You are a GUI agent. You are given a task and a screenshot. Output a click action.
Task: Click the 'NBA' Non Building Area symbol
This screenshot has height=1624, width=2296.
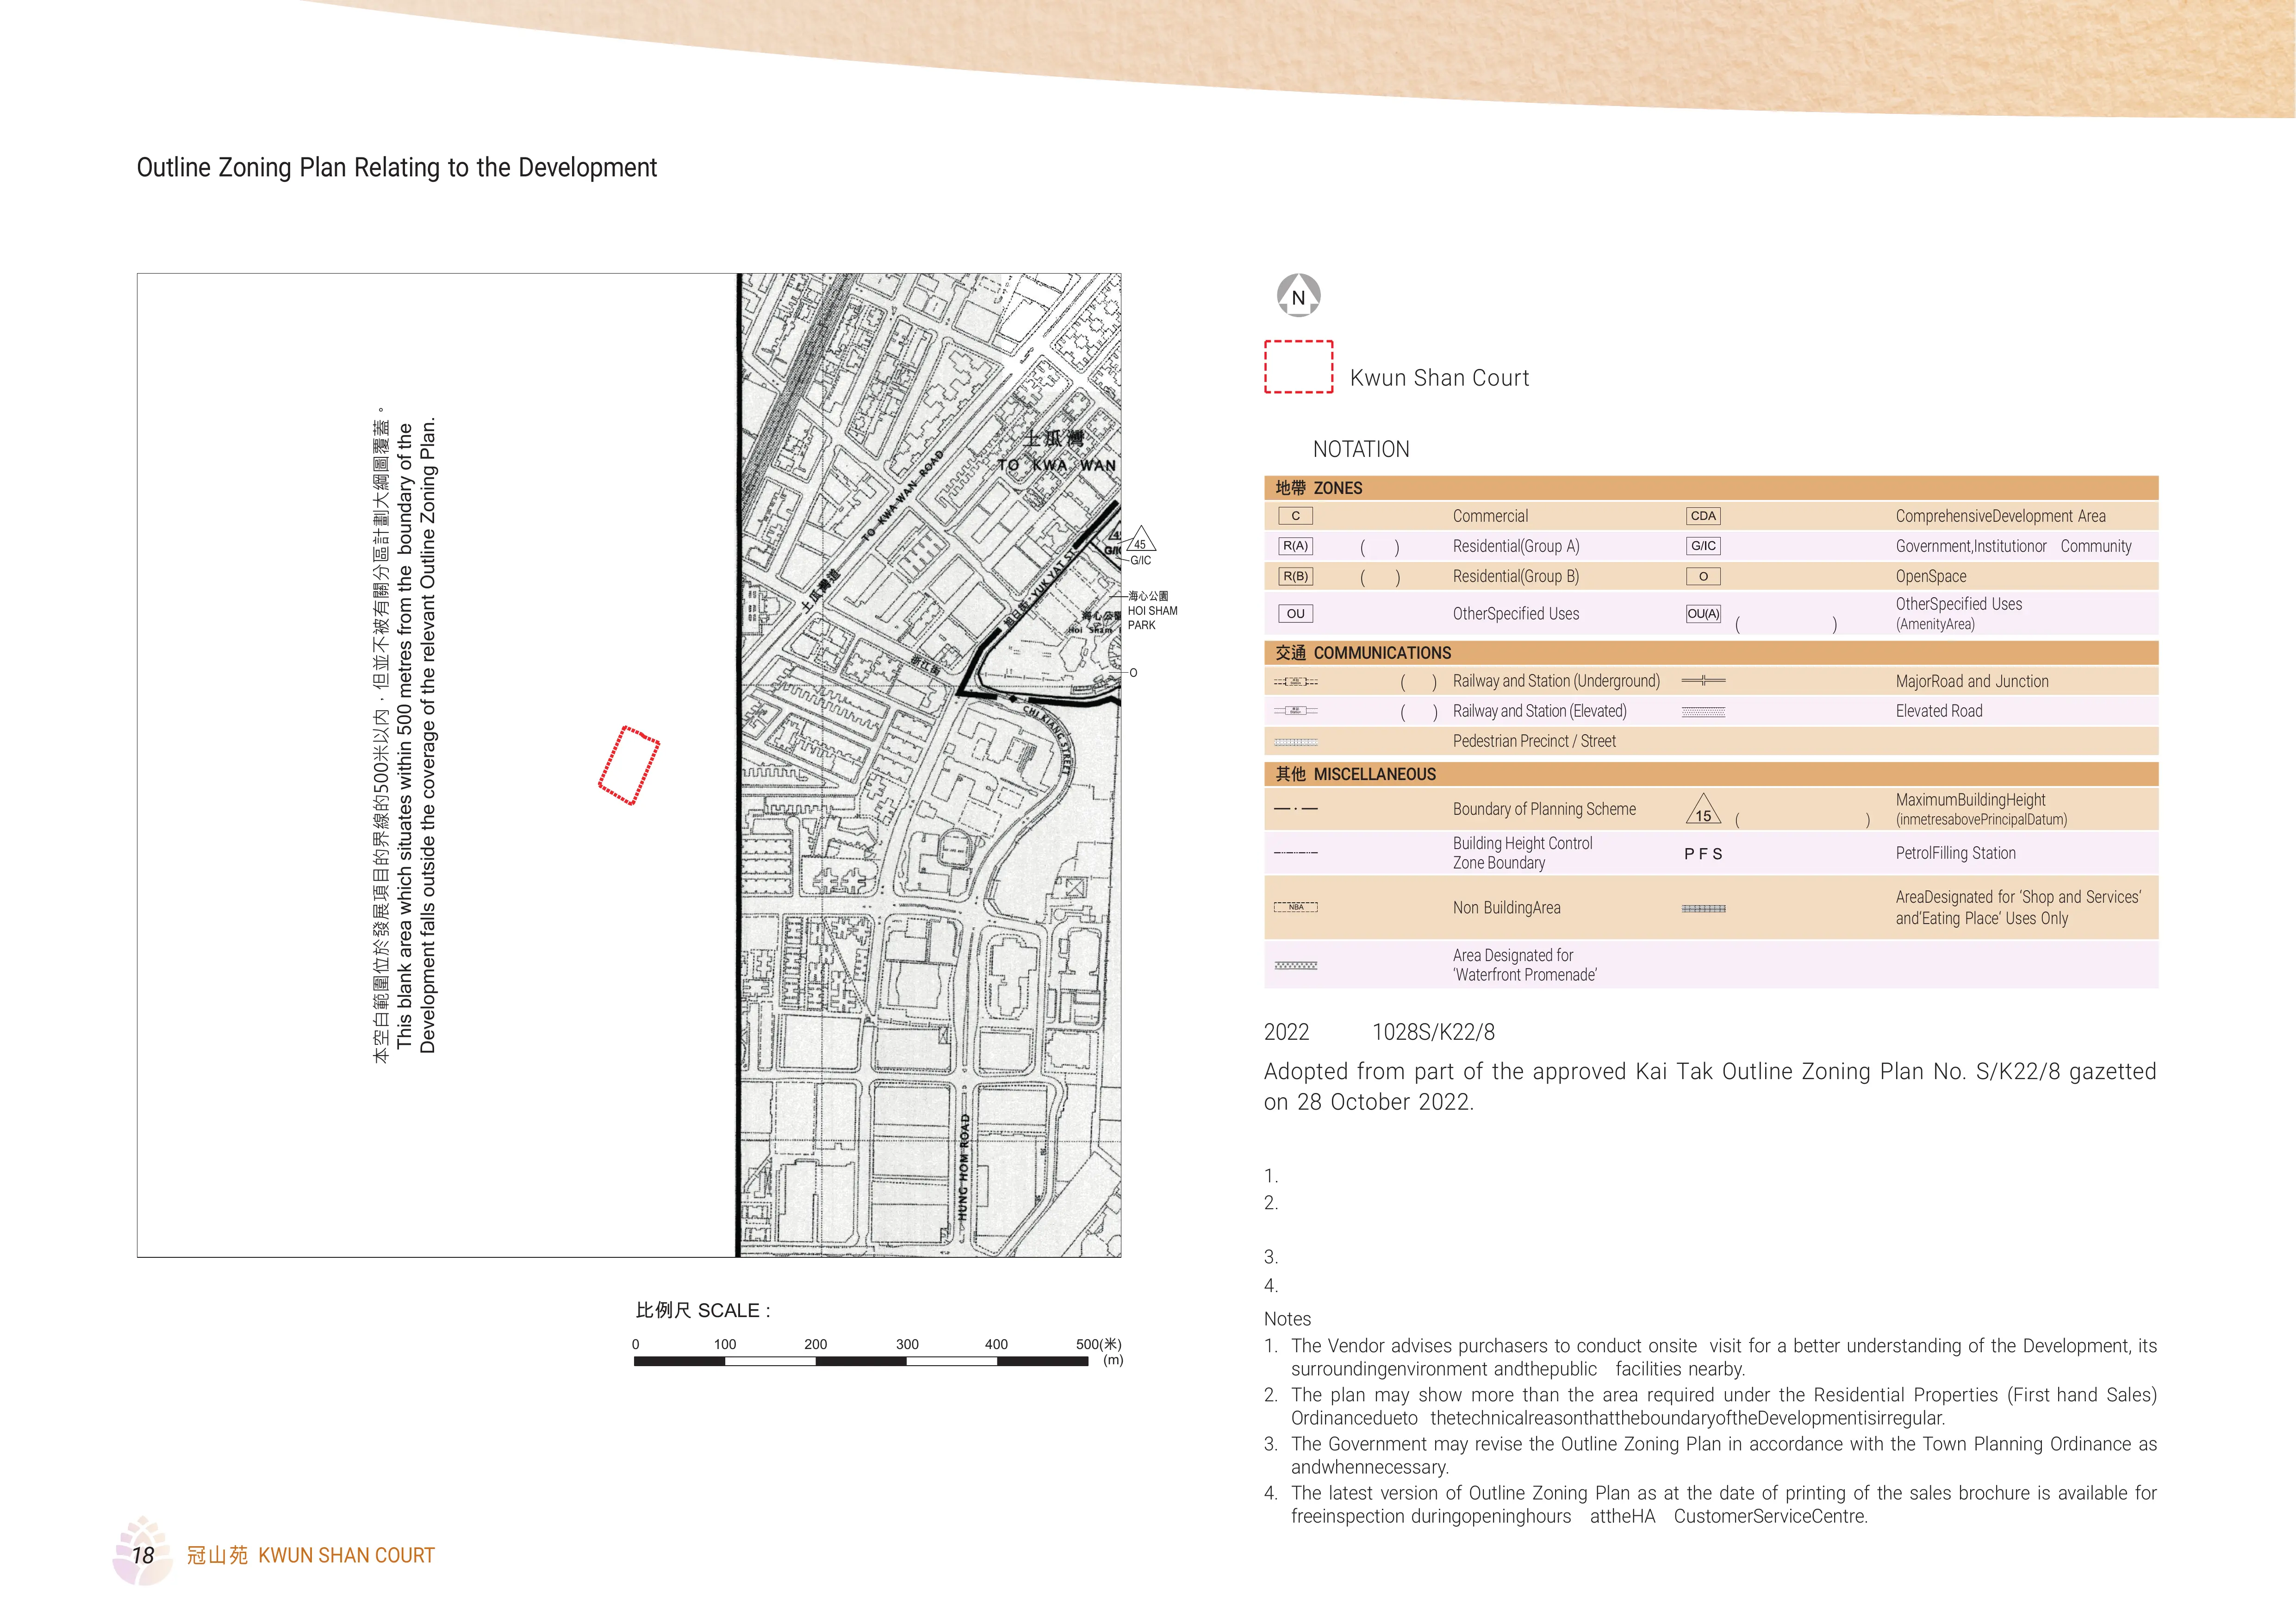pos(1295,907)
